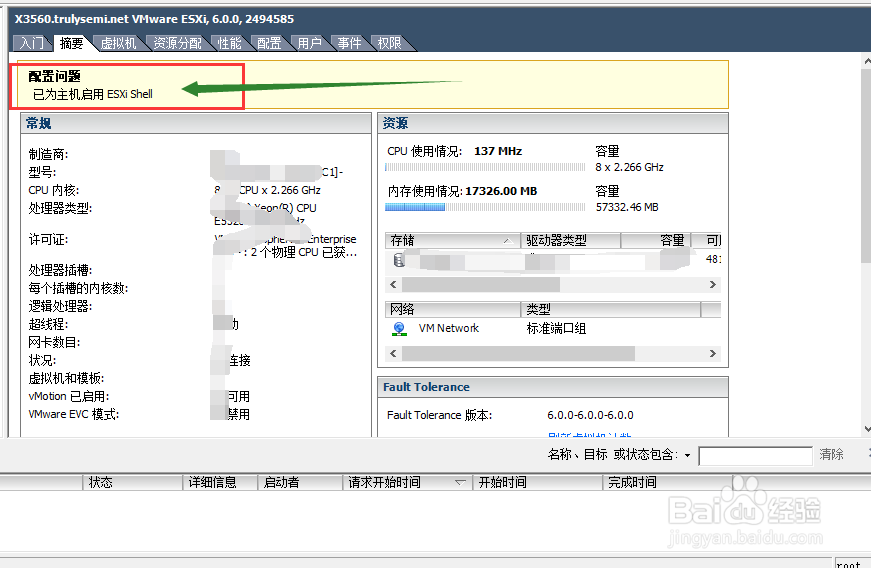This screenshot has width=871, height=568.
Task: Open the 名称、目标 或状态包含 filter dropdown
Action: point(687,455)
